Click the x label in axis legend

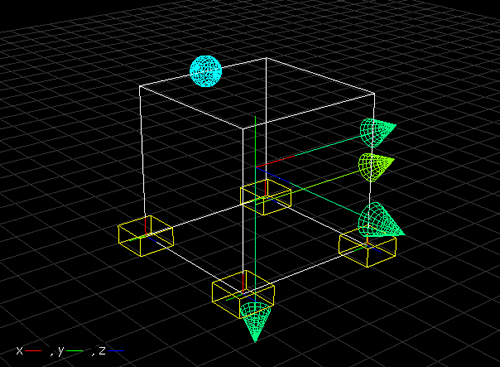click(x=20, y=351)
